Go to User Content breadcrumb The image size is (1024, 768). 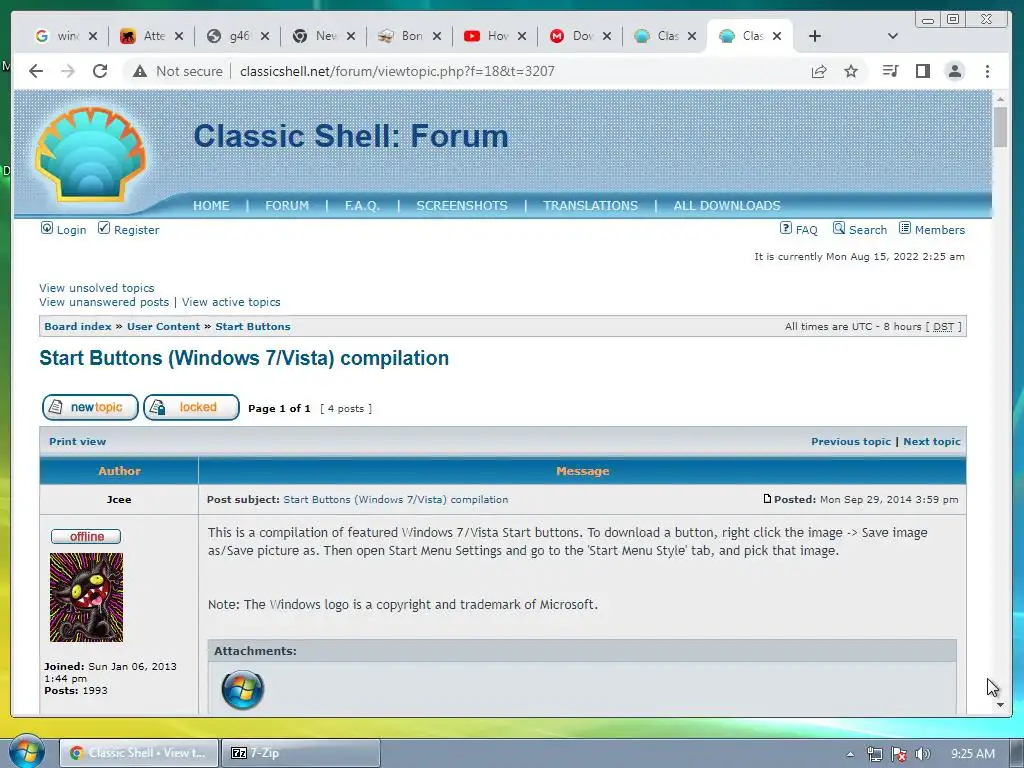coord(163,327)
